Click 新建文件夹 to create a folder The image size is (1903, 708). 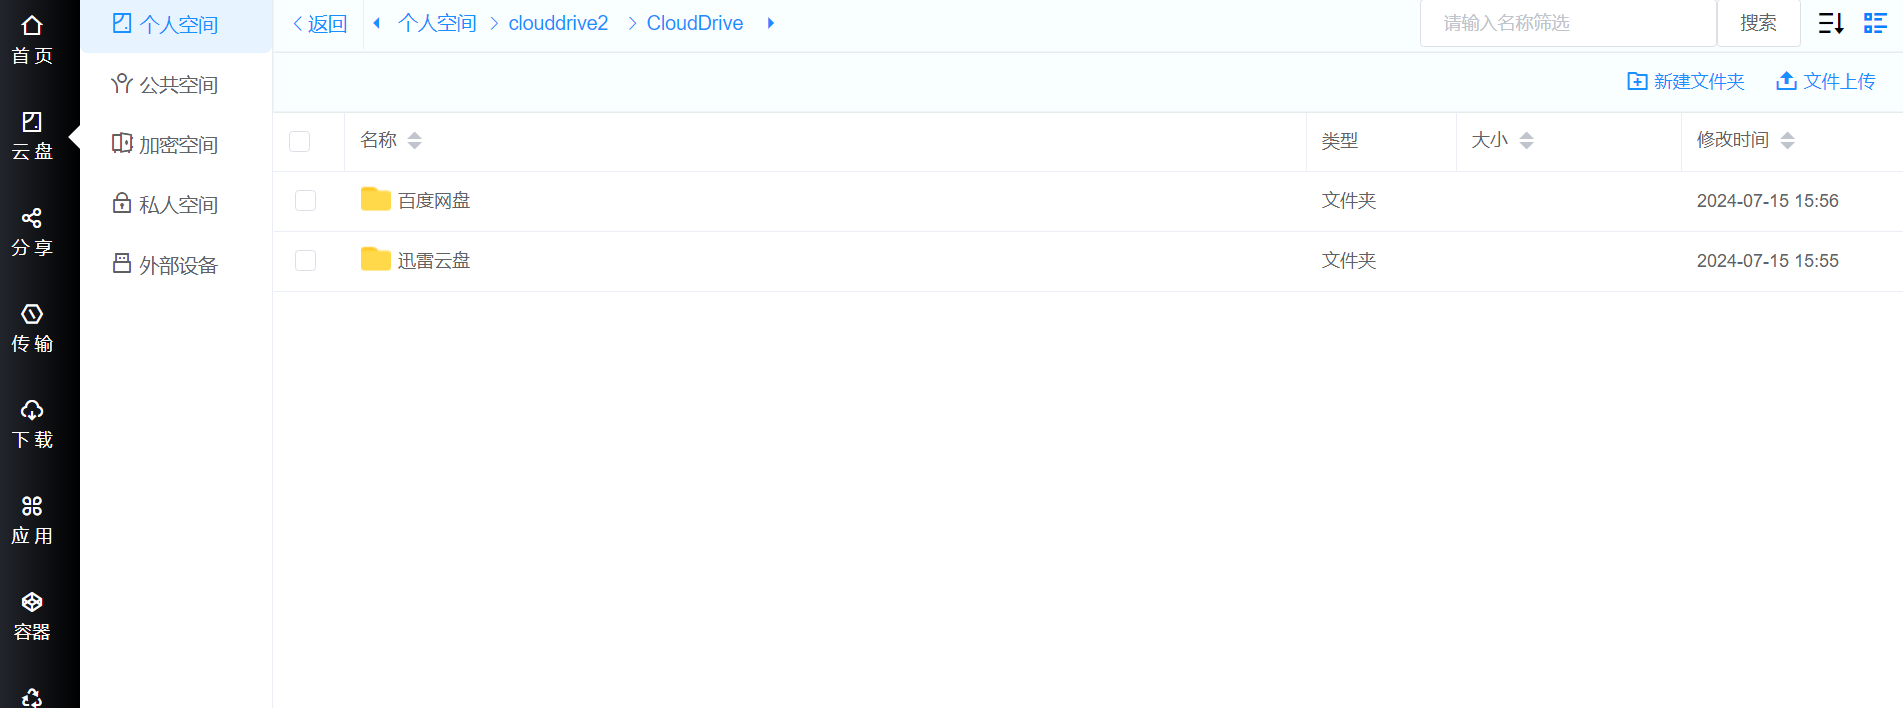pyautogui.click(x=1686, y=81)
